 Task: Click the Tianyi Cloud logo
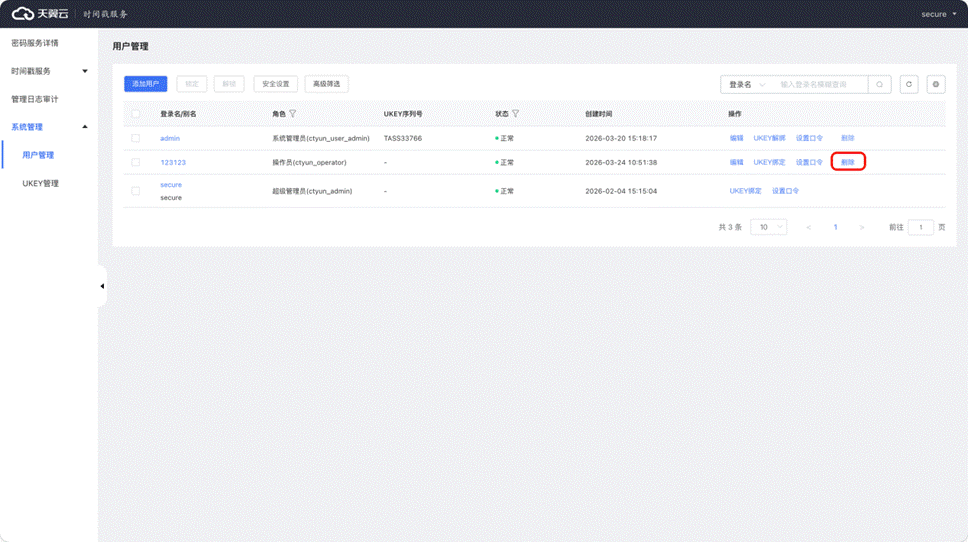click(x=40, y=14)
